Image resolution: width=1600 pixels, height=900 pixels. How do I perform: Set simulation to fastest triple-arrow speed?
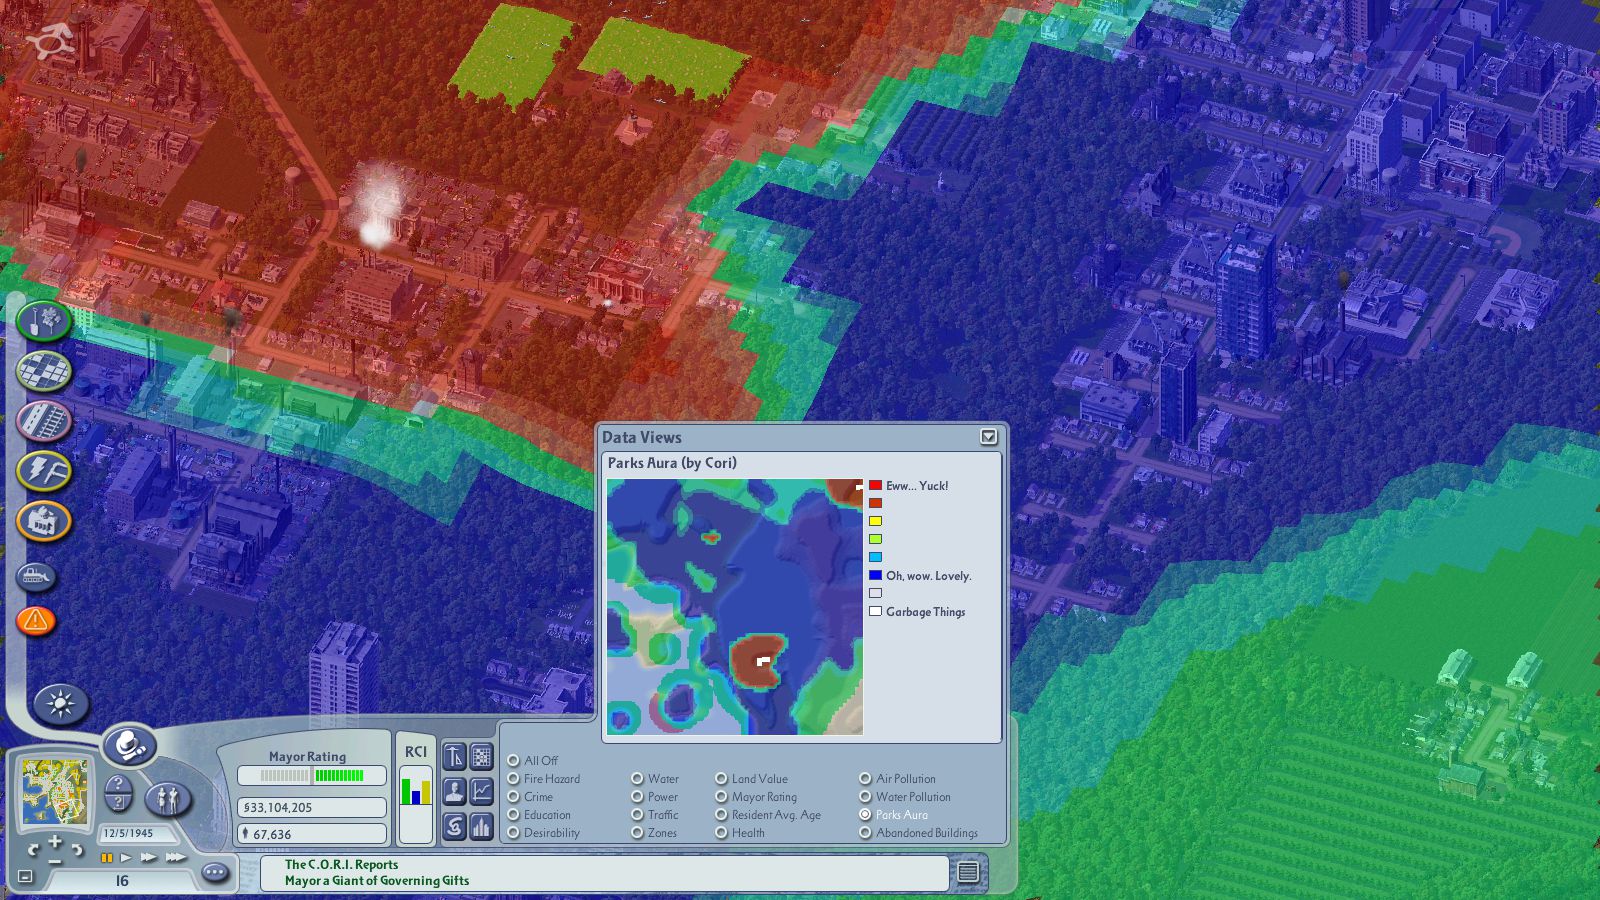[176, 858]
